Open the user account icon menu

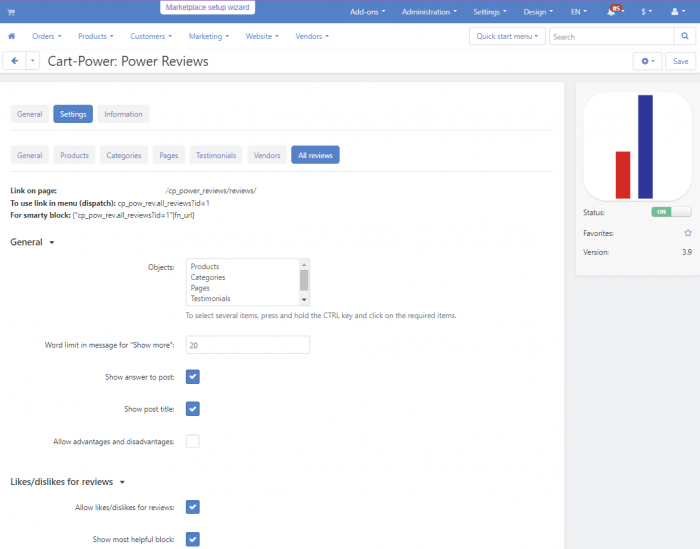pos(678,12)
